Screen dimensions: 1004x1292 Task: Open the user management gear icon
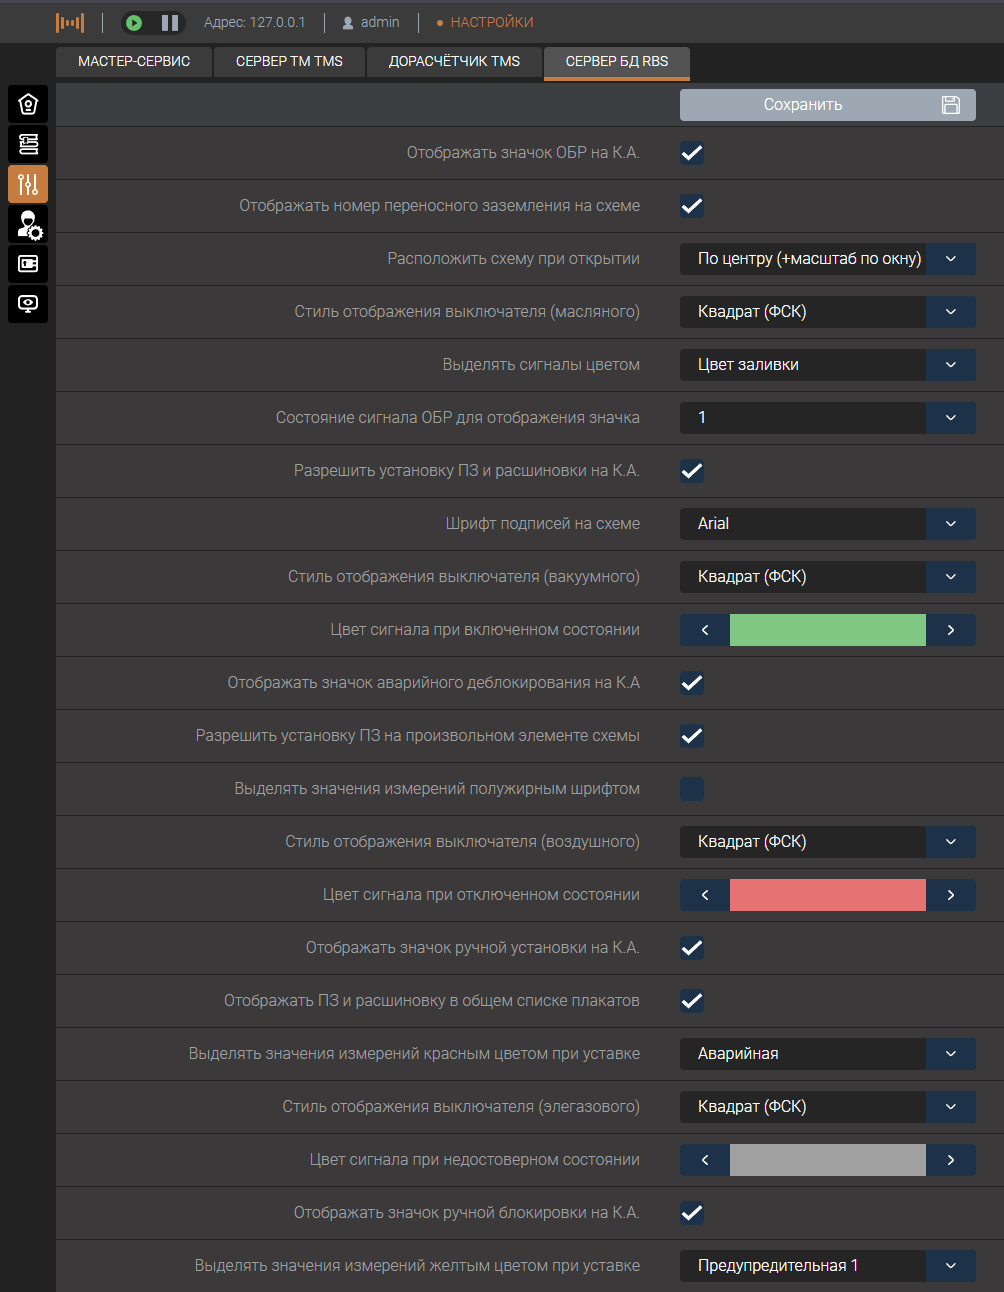(x=28, y=224)
